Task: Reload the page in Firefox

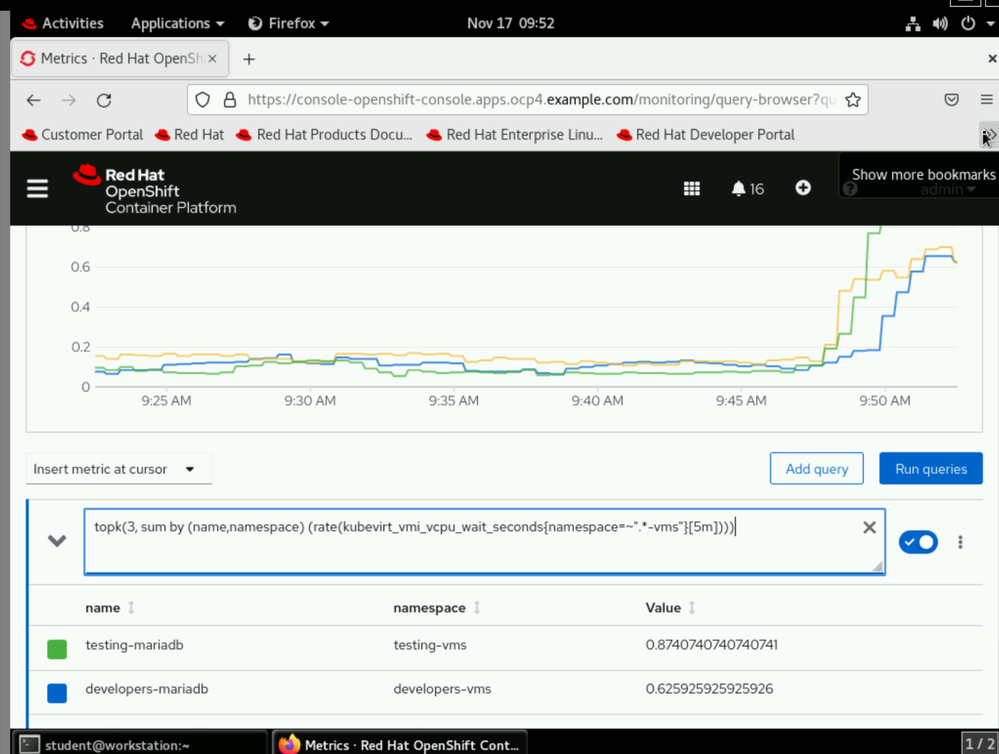Action: [x=104, y=100]
